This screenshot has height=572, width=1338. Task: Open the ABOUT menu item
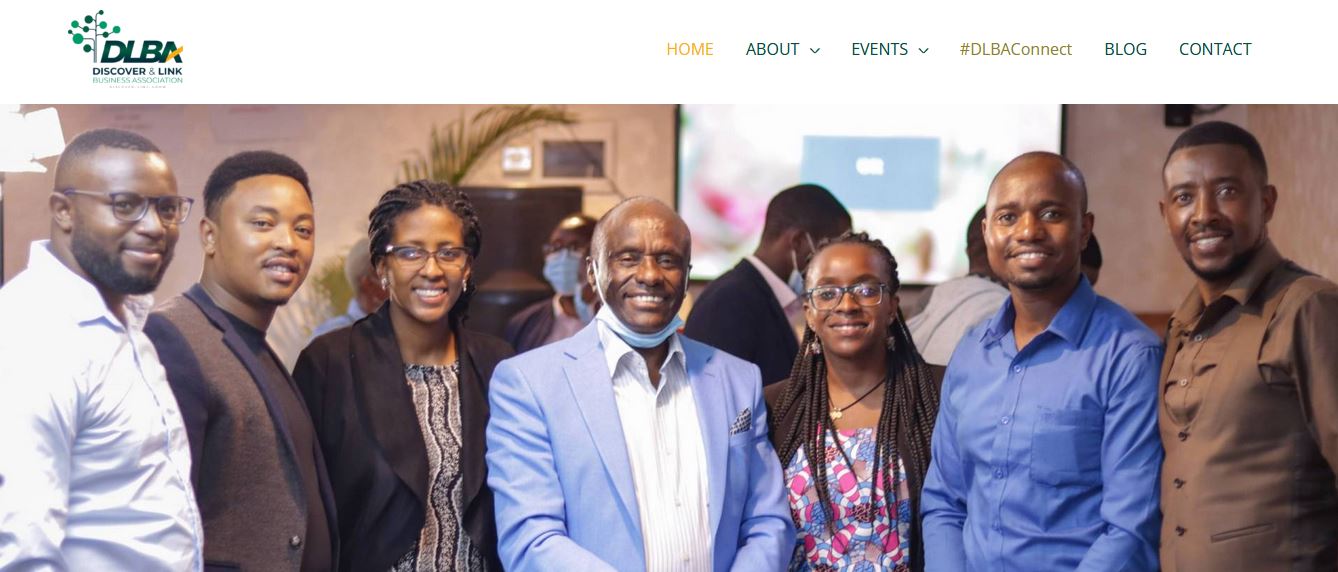coord(772,49)
